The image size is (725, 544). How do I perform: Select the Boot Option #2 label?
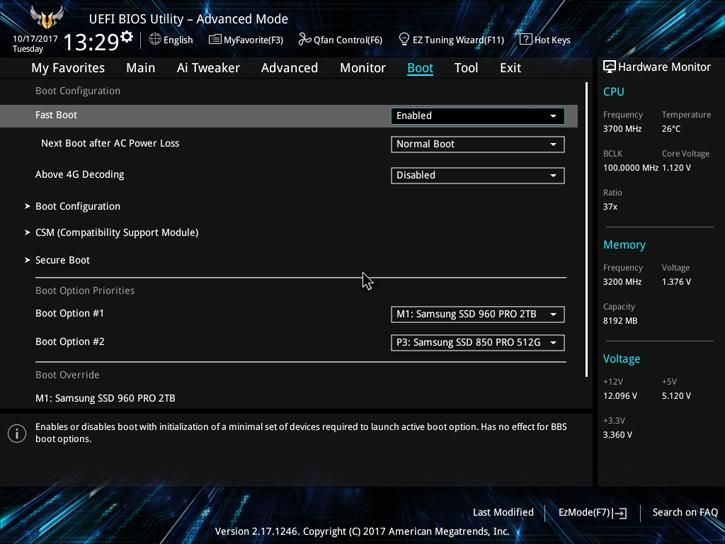pos(69,341)
